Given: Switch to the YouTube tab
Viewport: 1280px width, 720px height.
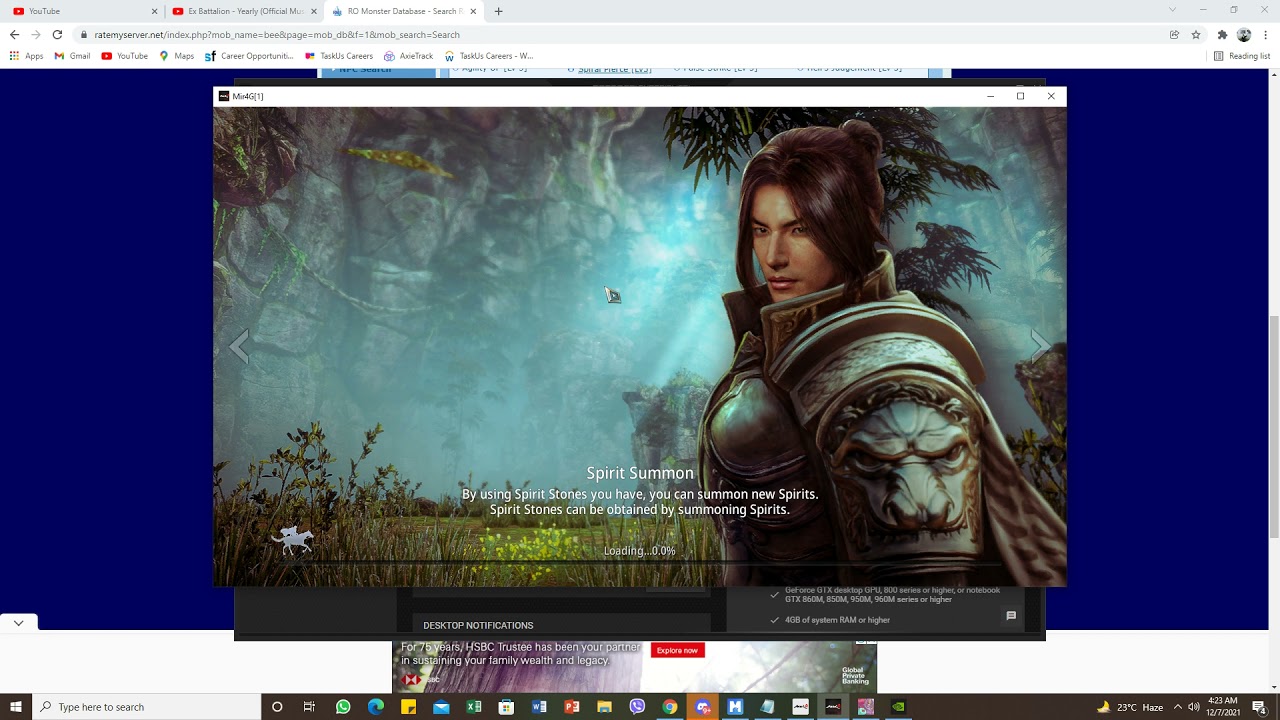Looking at the screenshot, I should (84, 11).
